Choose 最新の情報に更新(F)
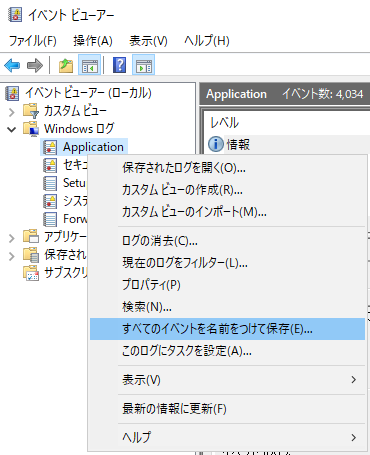The image size is (370, 455). (x=227, y=409)
